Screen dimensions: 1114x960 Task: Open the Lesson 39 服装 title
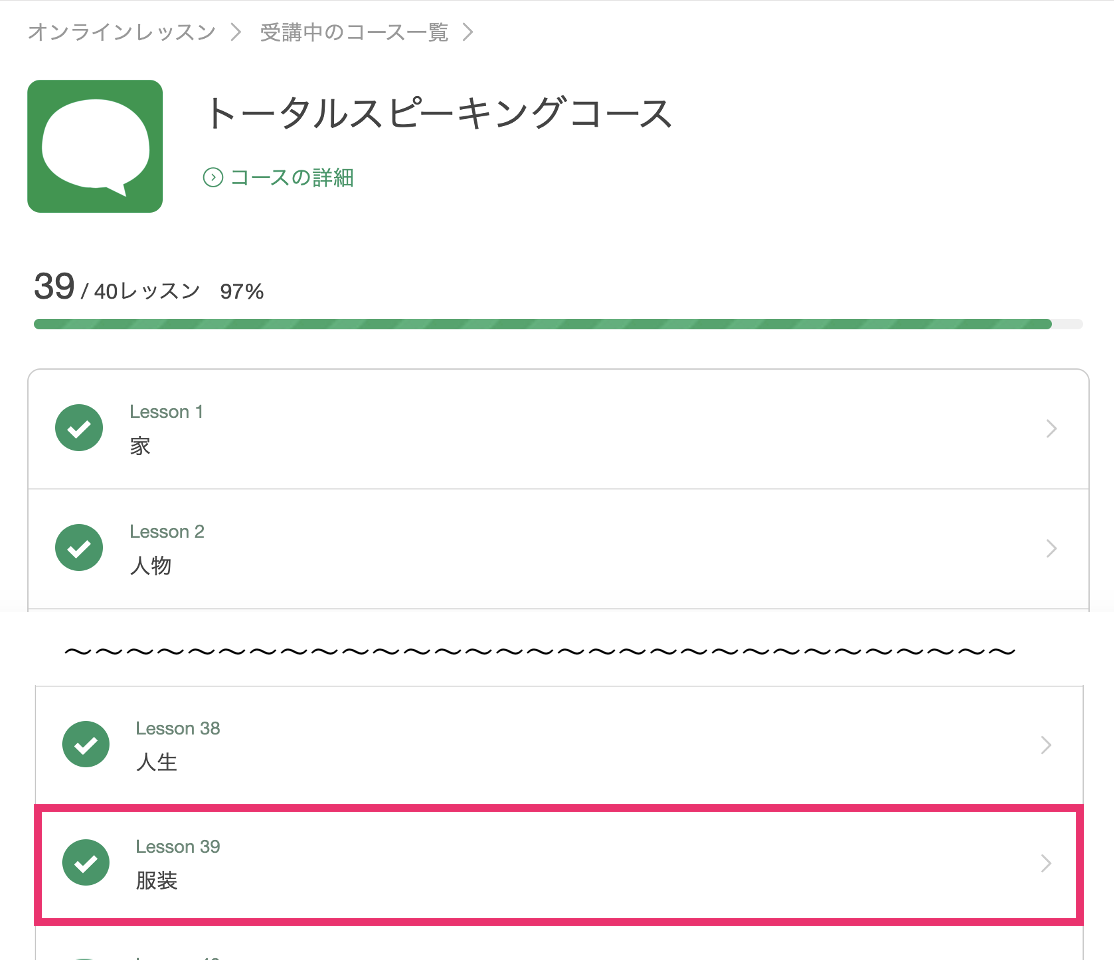pos(157,881)
